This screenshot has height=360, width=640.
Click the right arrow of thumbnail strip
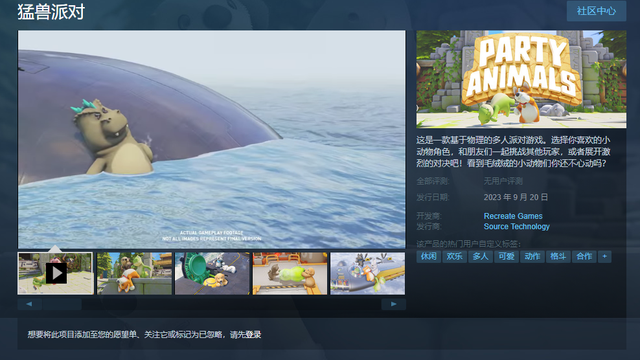(393, 304)
